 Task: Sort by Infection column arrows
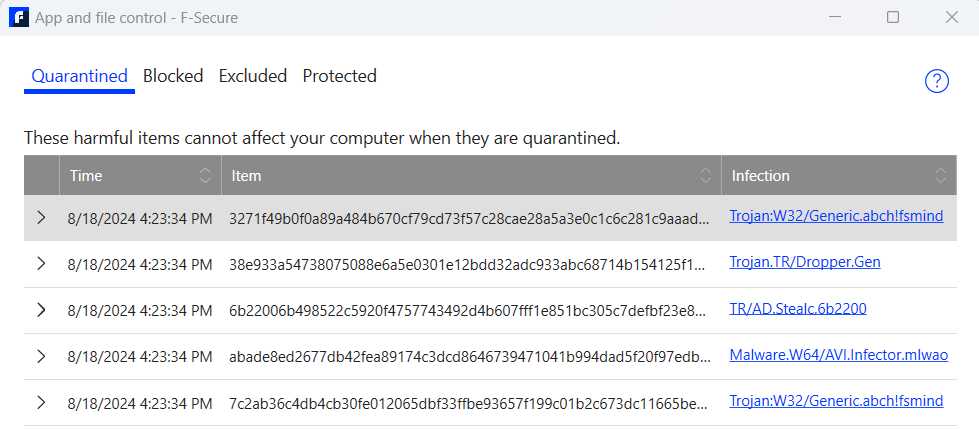[x=940, y=175]
